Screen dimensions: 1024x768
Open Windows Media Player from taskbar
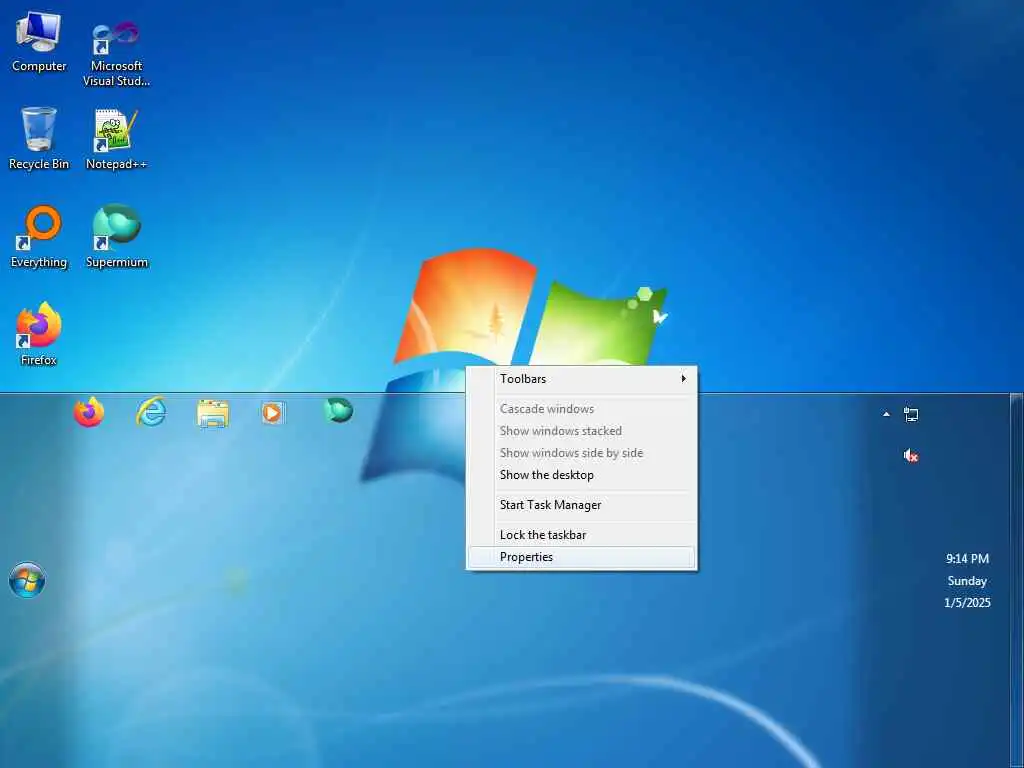pyautogui.click(x=273, y=413)
